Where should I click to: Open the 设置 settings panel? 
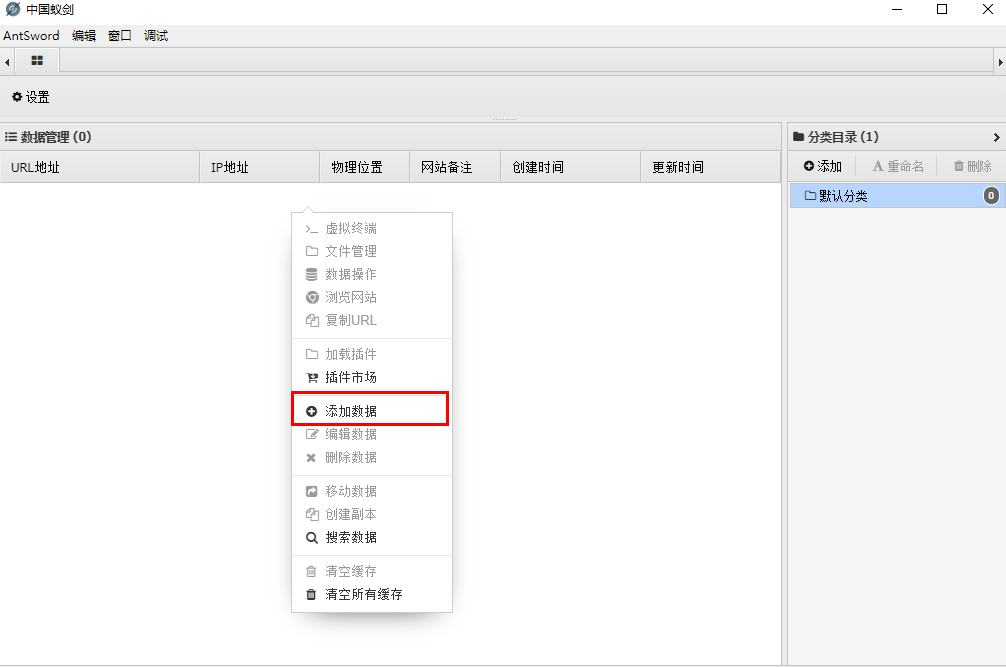click(x=29, y=97)
